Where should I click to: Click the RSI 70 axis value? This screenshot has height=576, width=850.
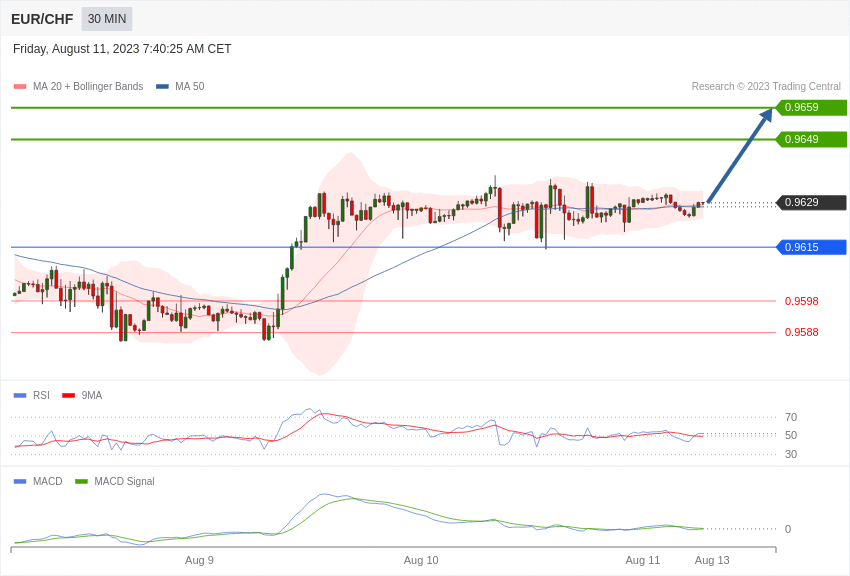791,417
